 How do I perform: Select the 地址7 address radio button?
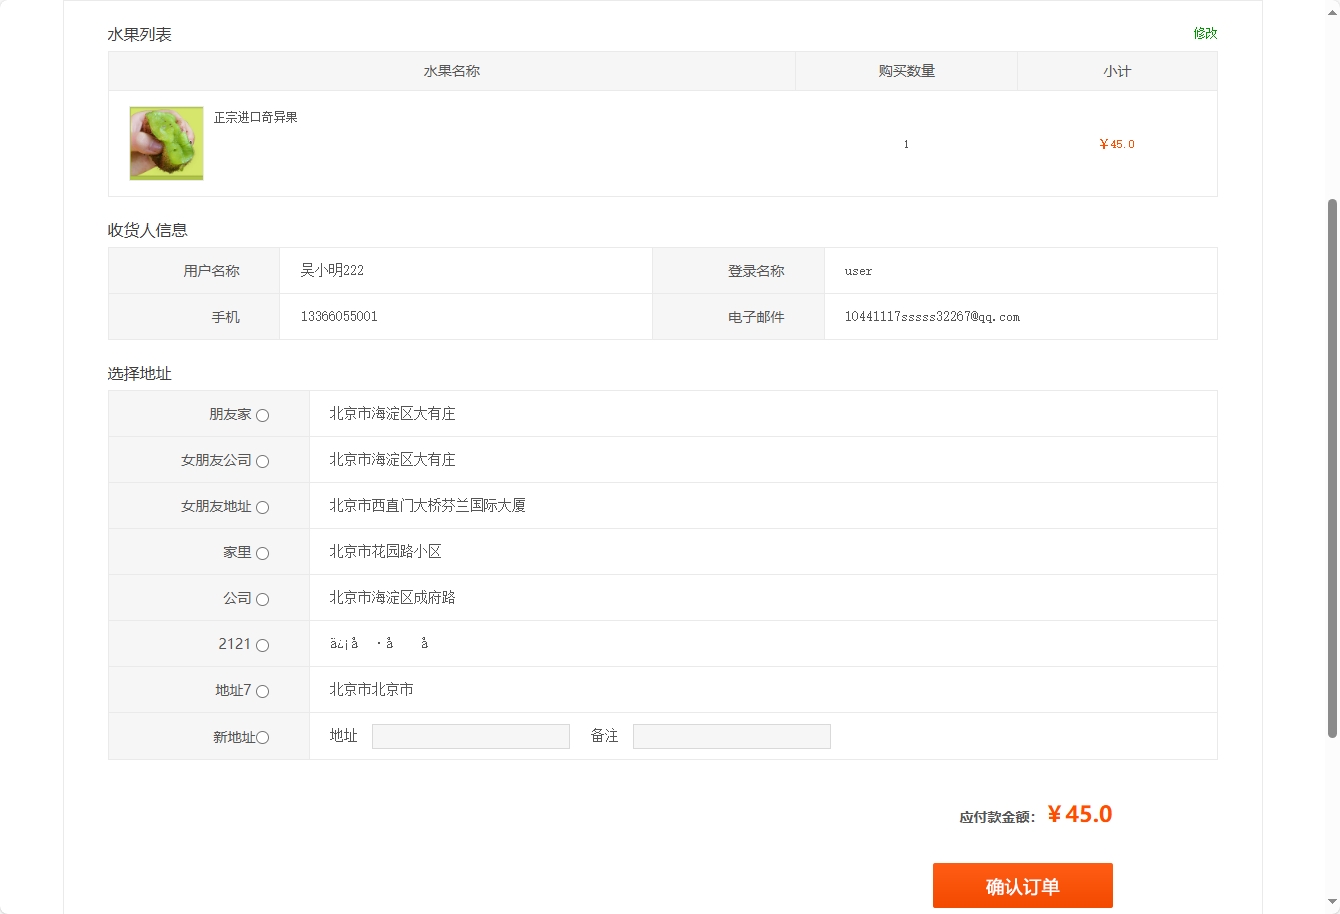point(261,691)
